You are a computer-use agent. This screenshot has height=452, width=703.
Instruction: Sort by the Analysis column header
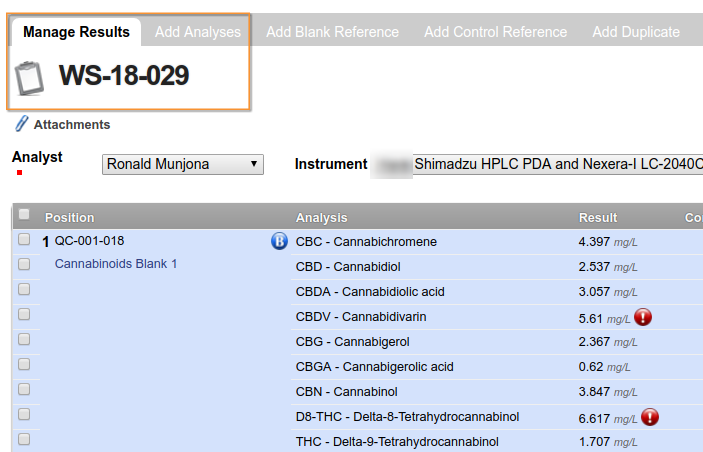coord(321,217)
